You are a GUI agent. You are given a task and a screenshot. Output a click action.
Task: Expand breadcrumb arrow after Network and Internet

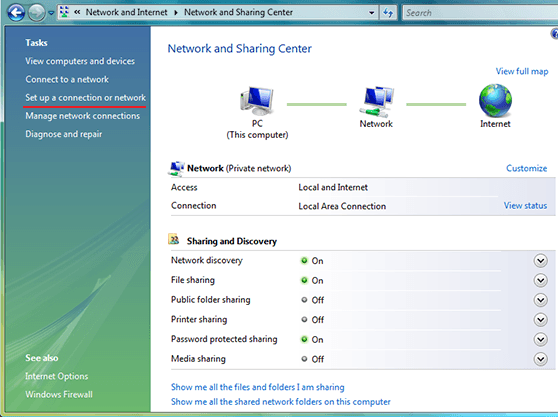[x=176, y=12]
